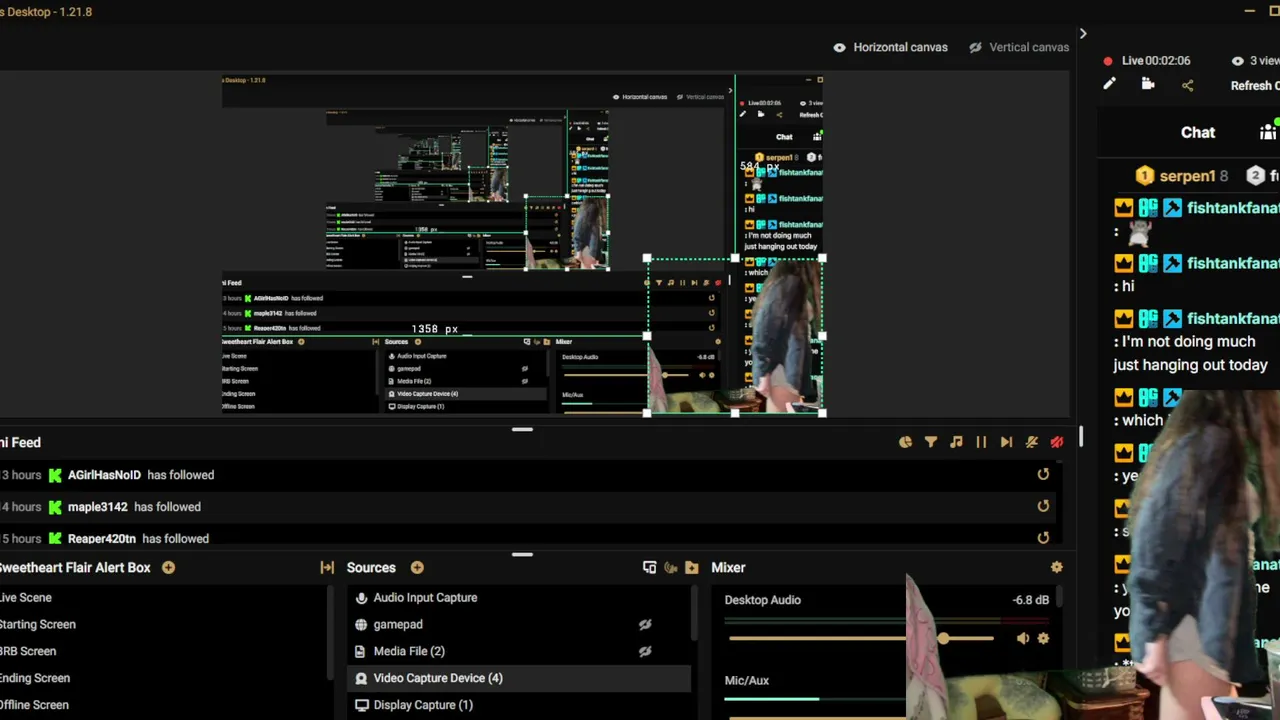Skip the current alert
Screen dimensions: 1280x720
pyautogui.click(x=1006, y=442)
